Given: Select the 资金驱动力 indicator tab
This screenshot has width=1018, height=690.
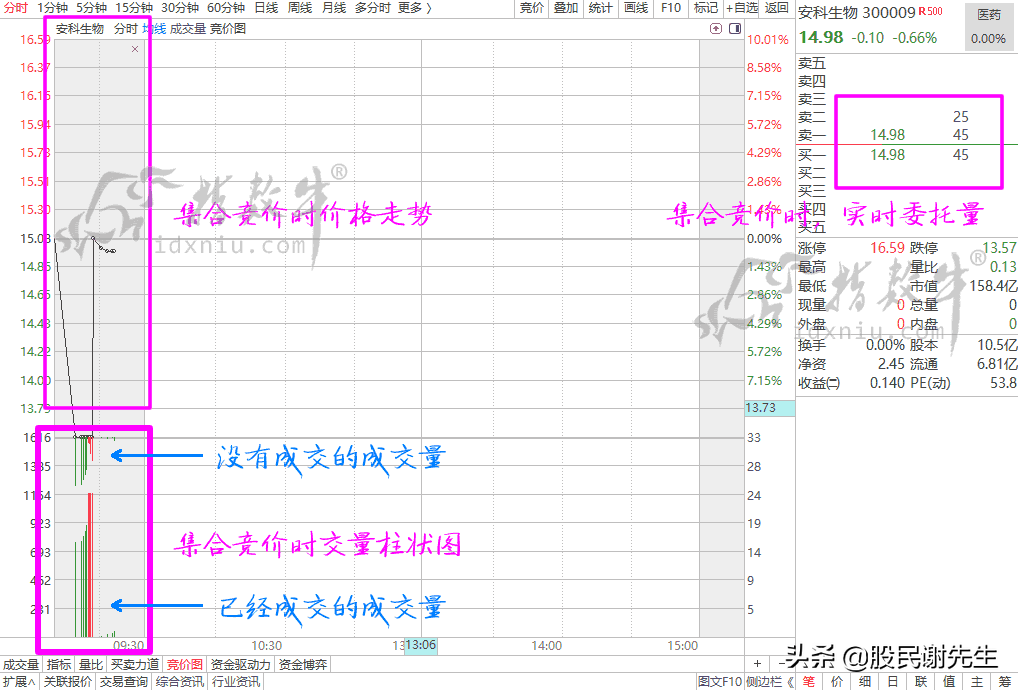Looking at the screenshot, I should (x=241, y=665).
